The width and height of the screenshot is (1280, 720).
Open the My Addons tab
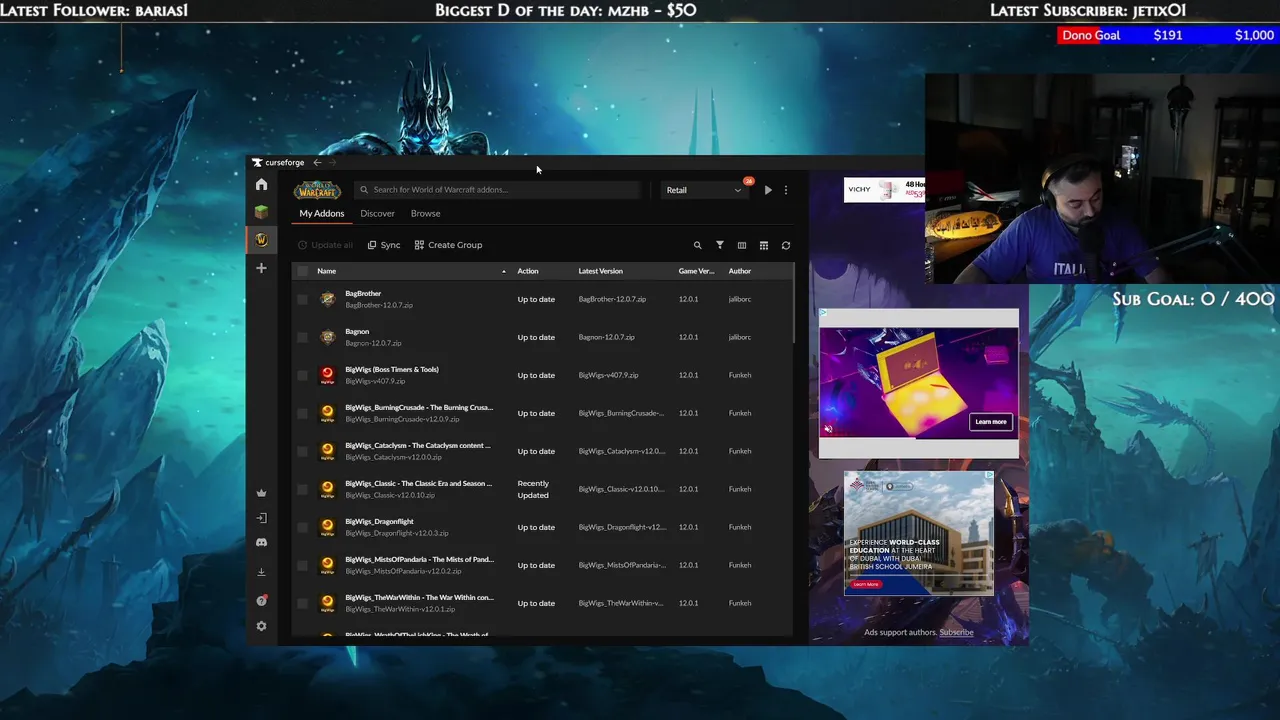tap(322, 213)
